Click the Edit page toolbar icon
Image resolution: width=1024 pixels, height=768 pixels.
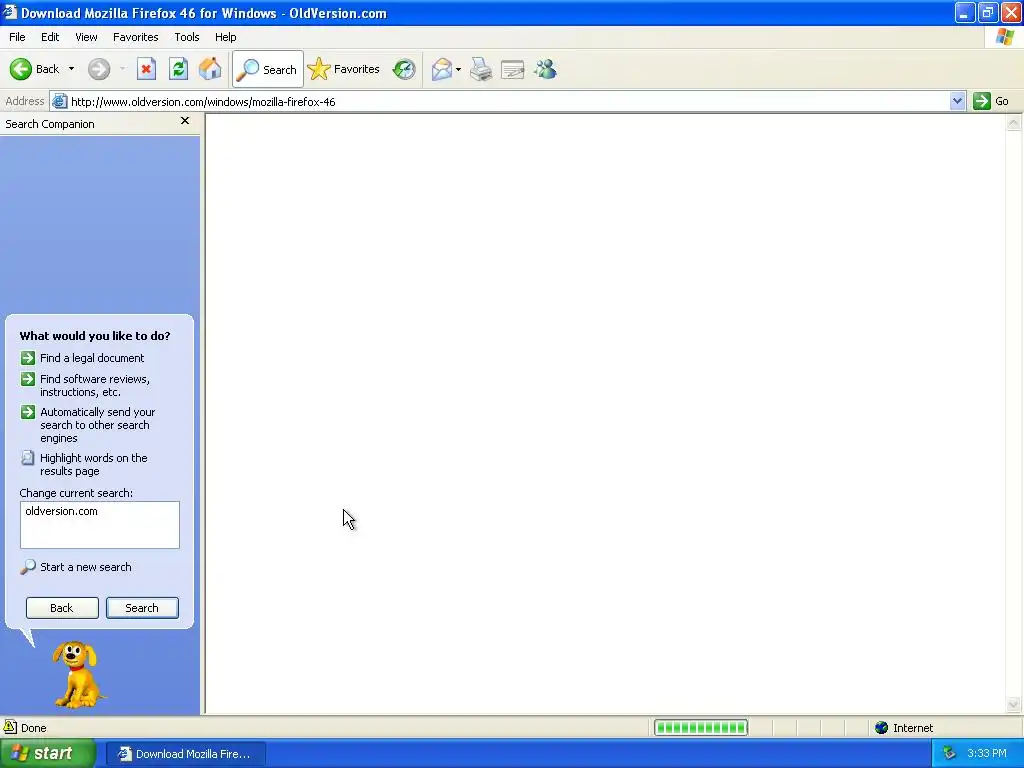click(x=513, y=69)
